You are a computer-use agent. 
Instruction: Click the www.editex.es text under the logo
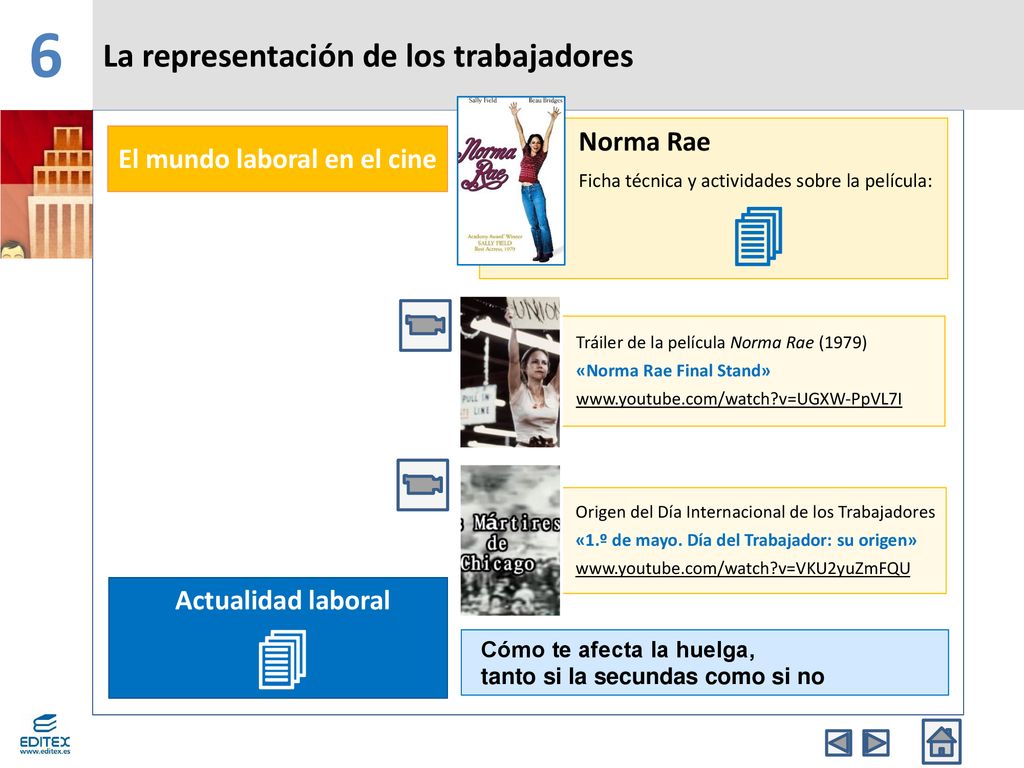pos(44,752)
